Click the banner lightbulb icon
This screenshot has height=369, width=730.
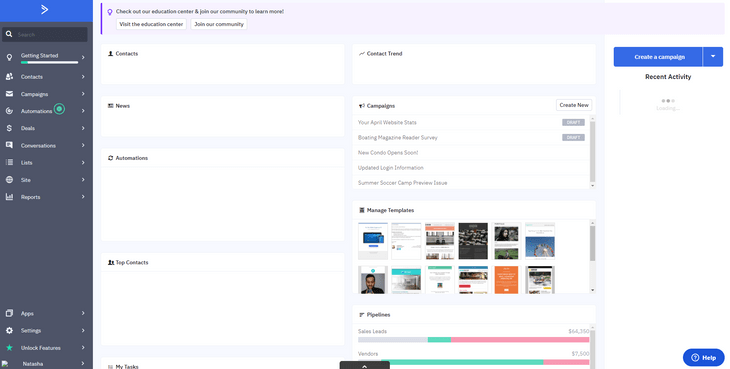(x=110, y=12)
